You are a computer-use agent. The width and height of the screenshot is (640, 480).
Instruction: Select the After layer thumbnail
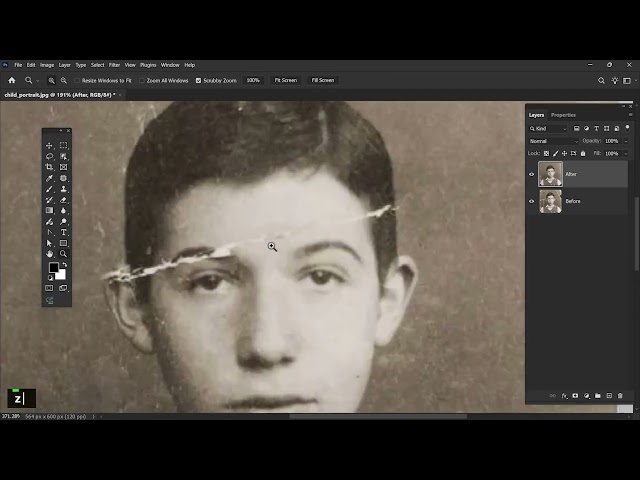pos(550,174)
